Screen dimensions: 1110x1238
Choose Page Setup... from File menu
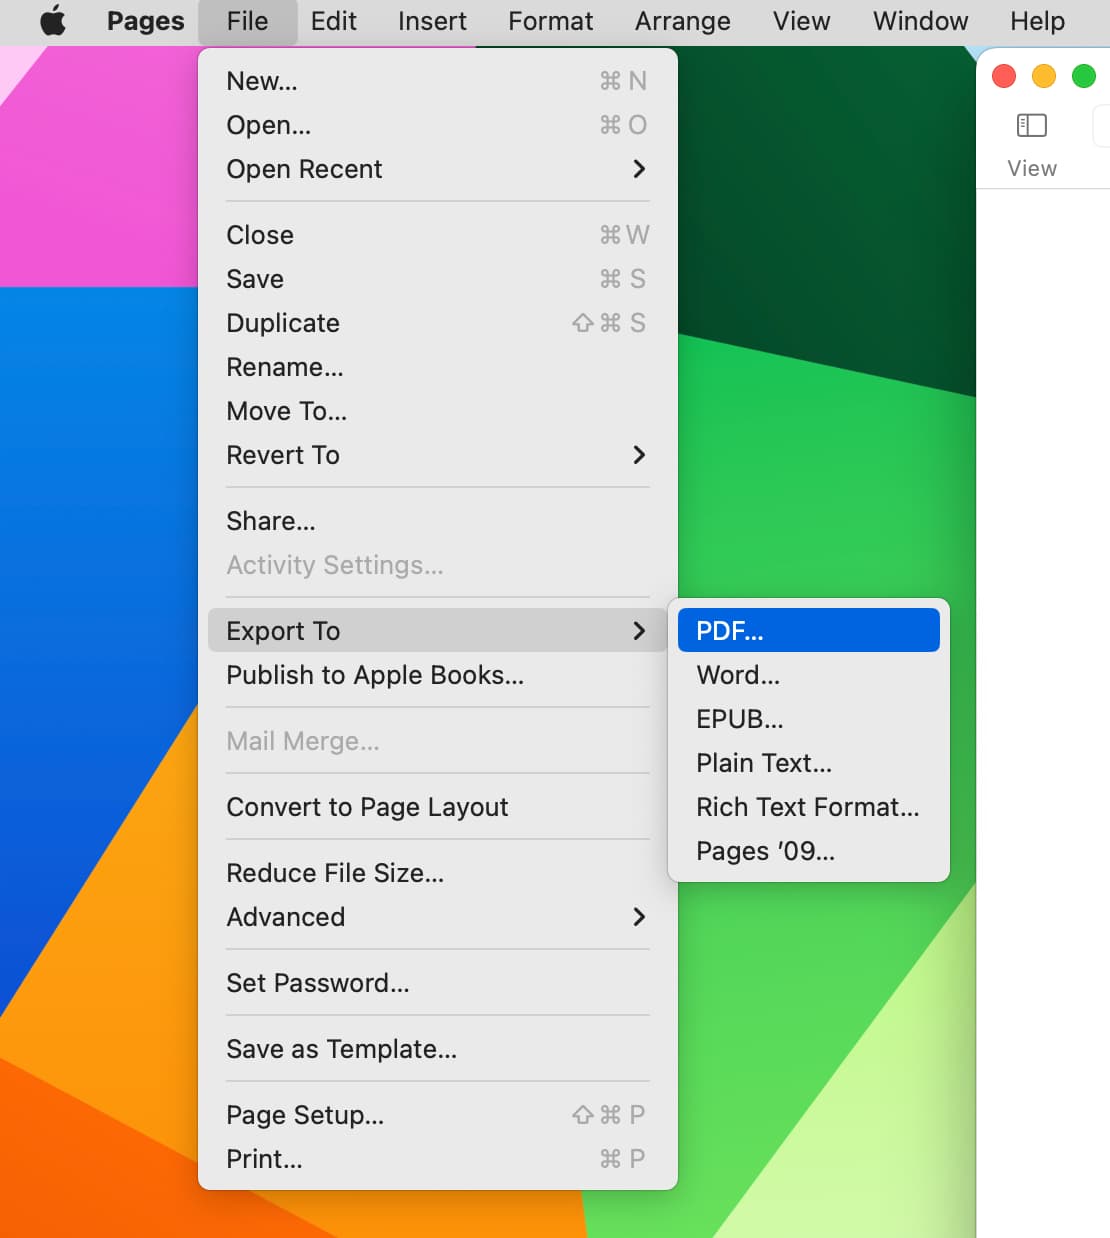(x=438, y=1115)
